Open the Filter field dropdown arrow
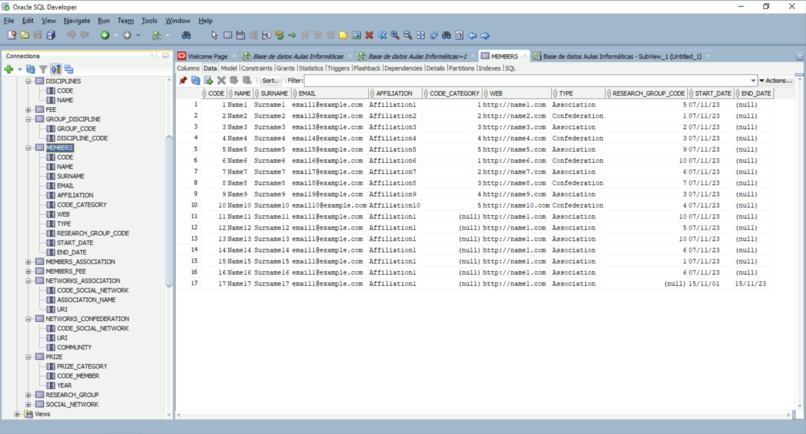Image resolution: width=806 pixels, height=434 pixels. (753, 81)
